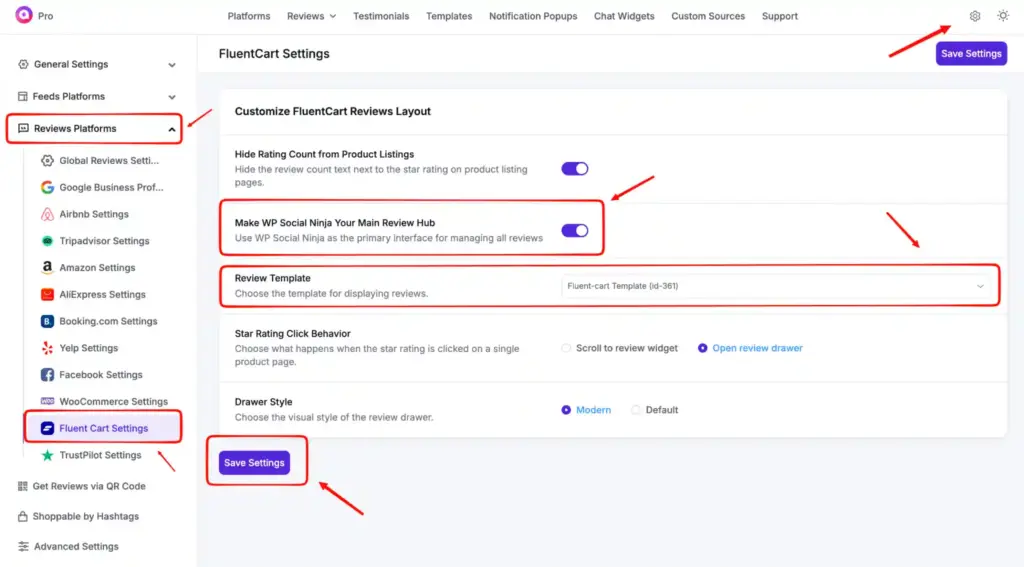Image resolution: width=1024 pixels, height=567 pixels.
Task: Open Chat Widgets menu item
Action: [x=624, y=16]
